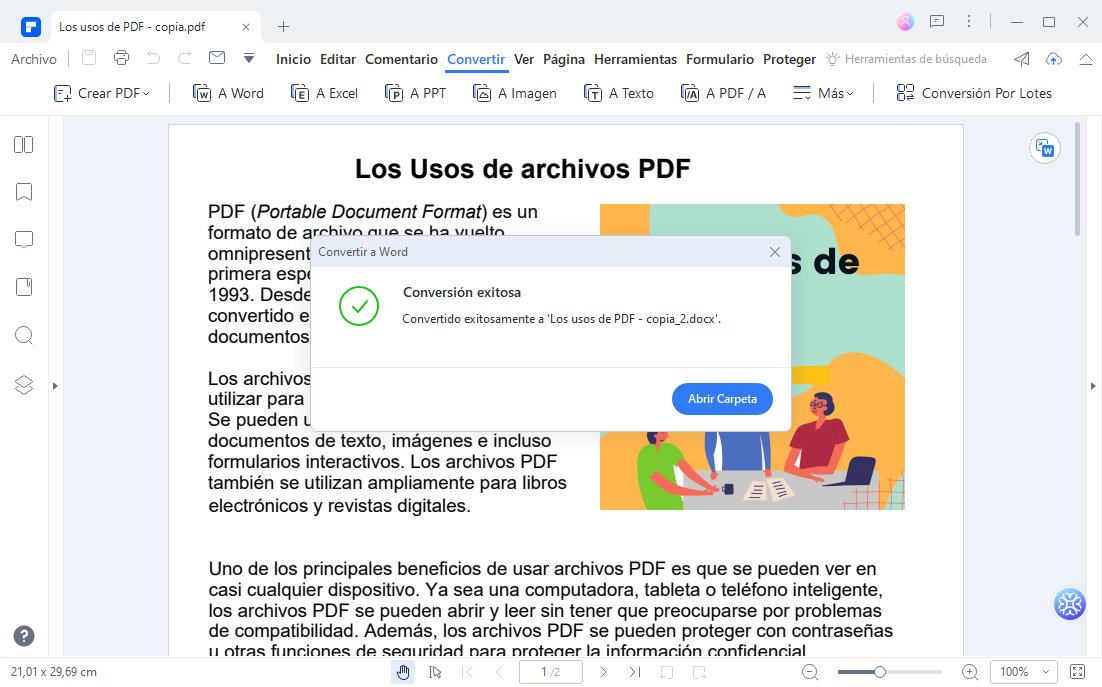Close the Convertir a Word dialog
This screenshot has height=687, width=1102.
tap(775, 252)
